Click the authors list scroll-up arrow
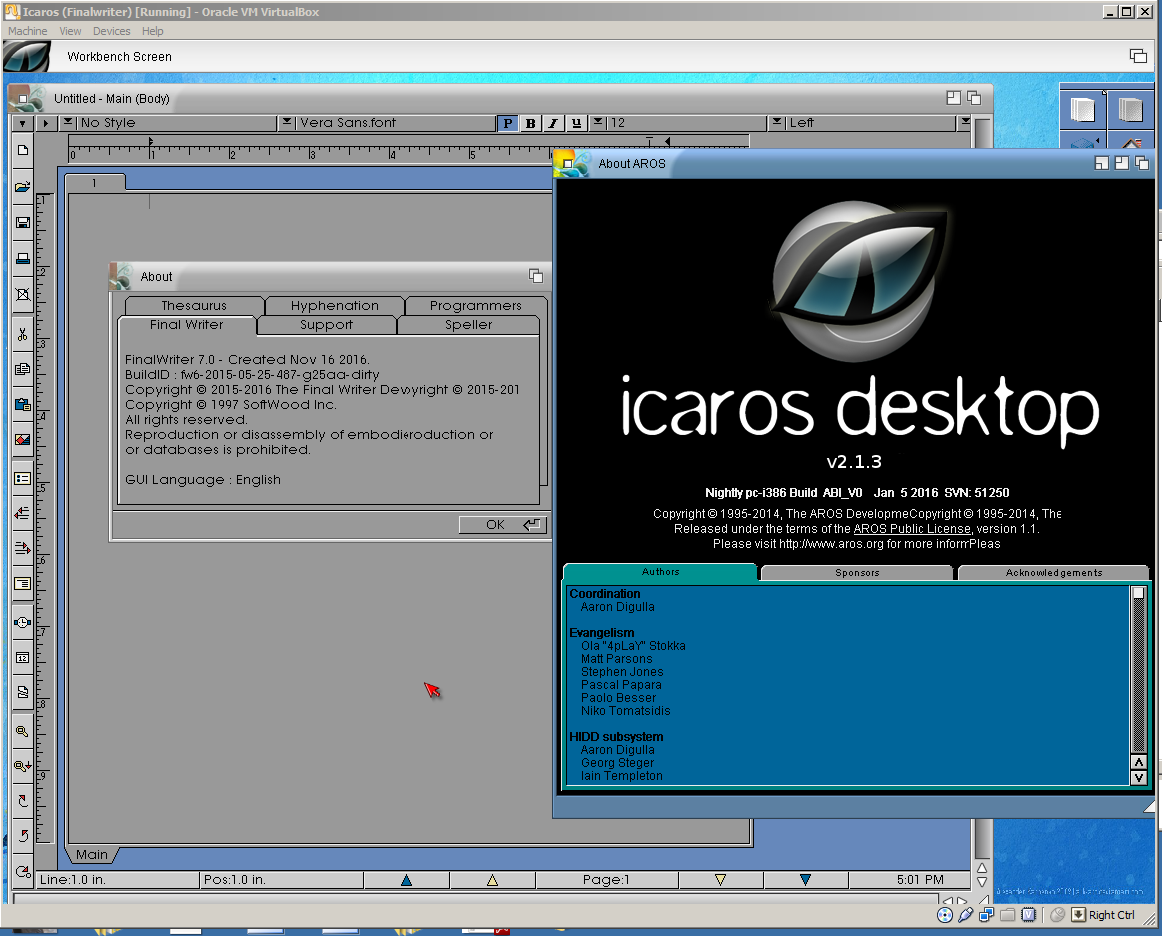The image size is (1162, 936). coord(1138,762)
